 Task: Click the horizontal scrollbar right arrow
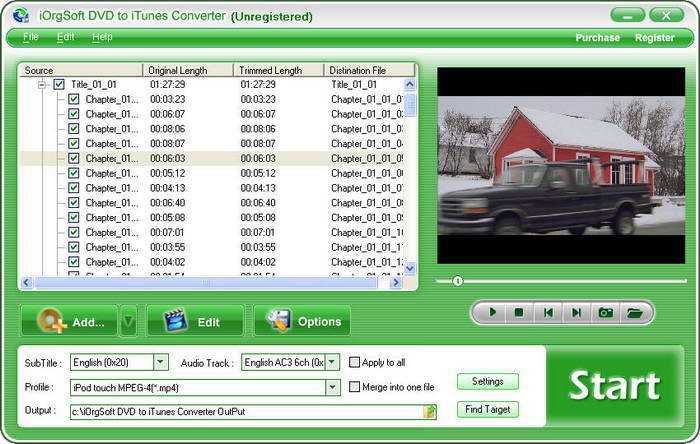tap(396, 282)
